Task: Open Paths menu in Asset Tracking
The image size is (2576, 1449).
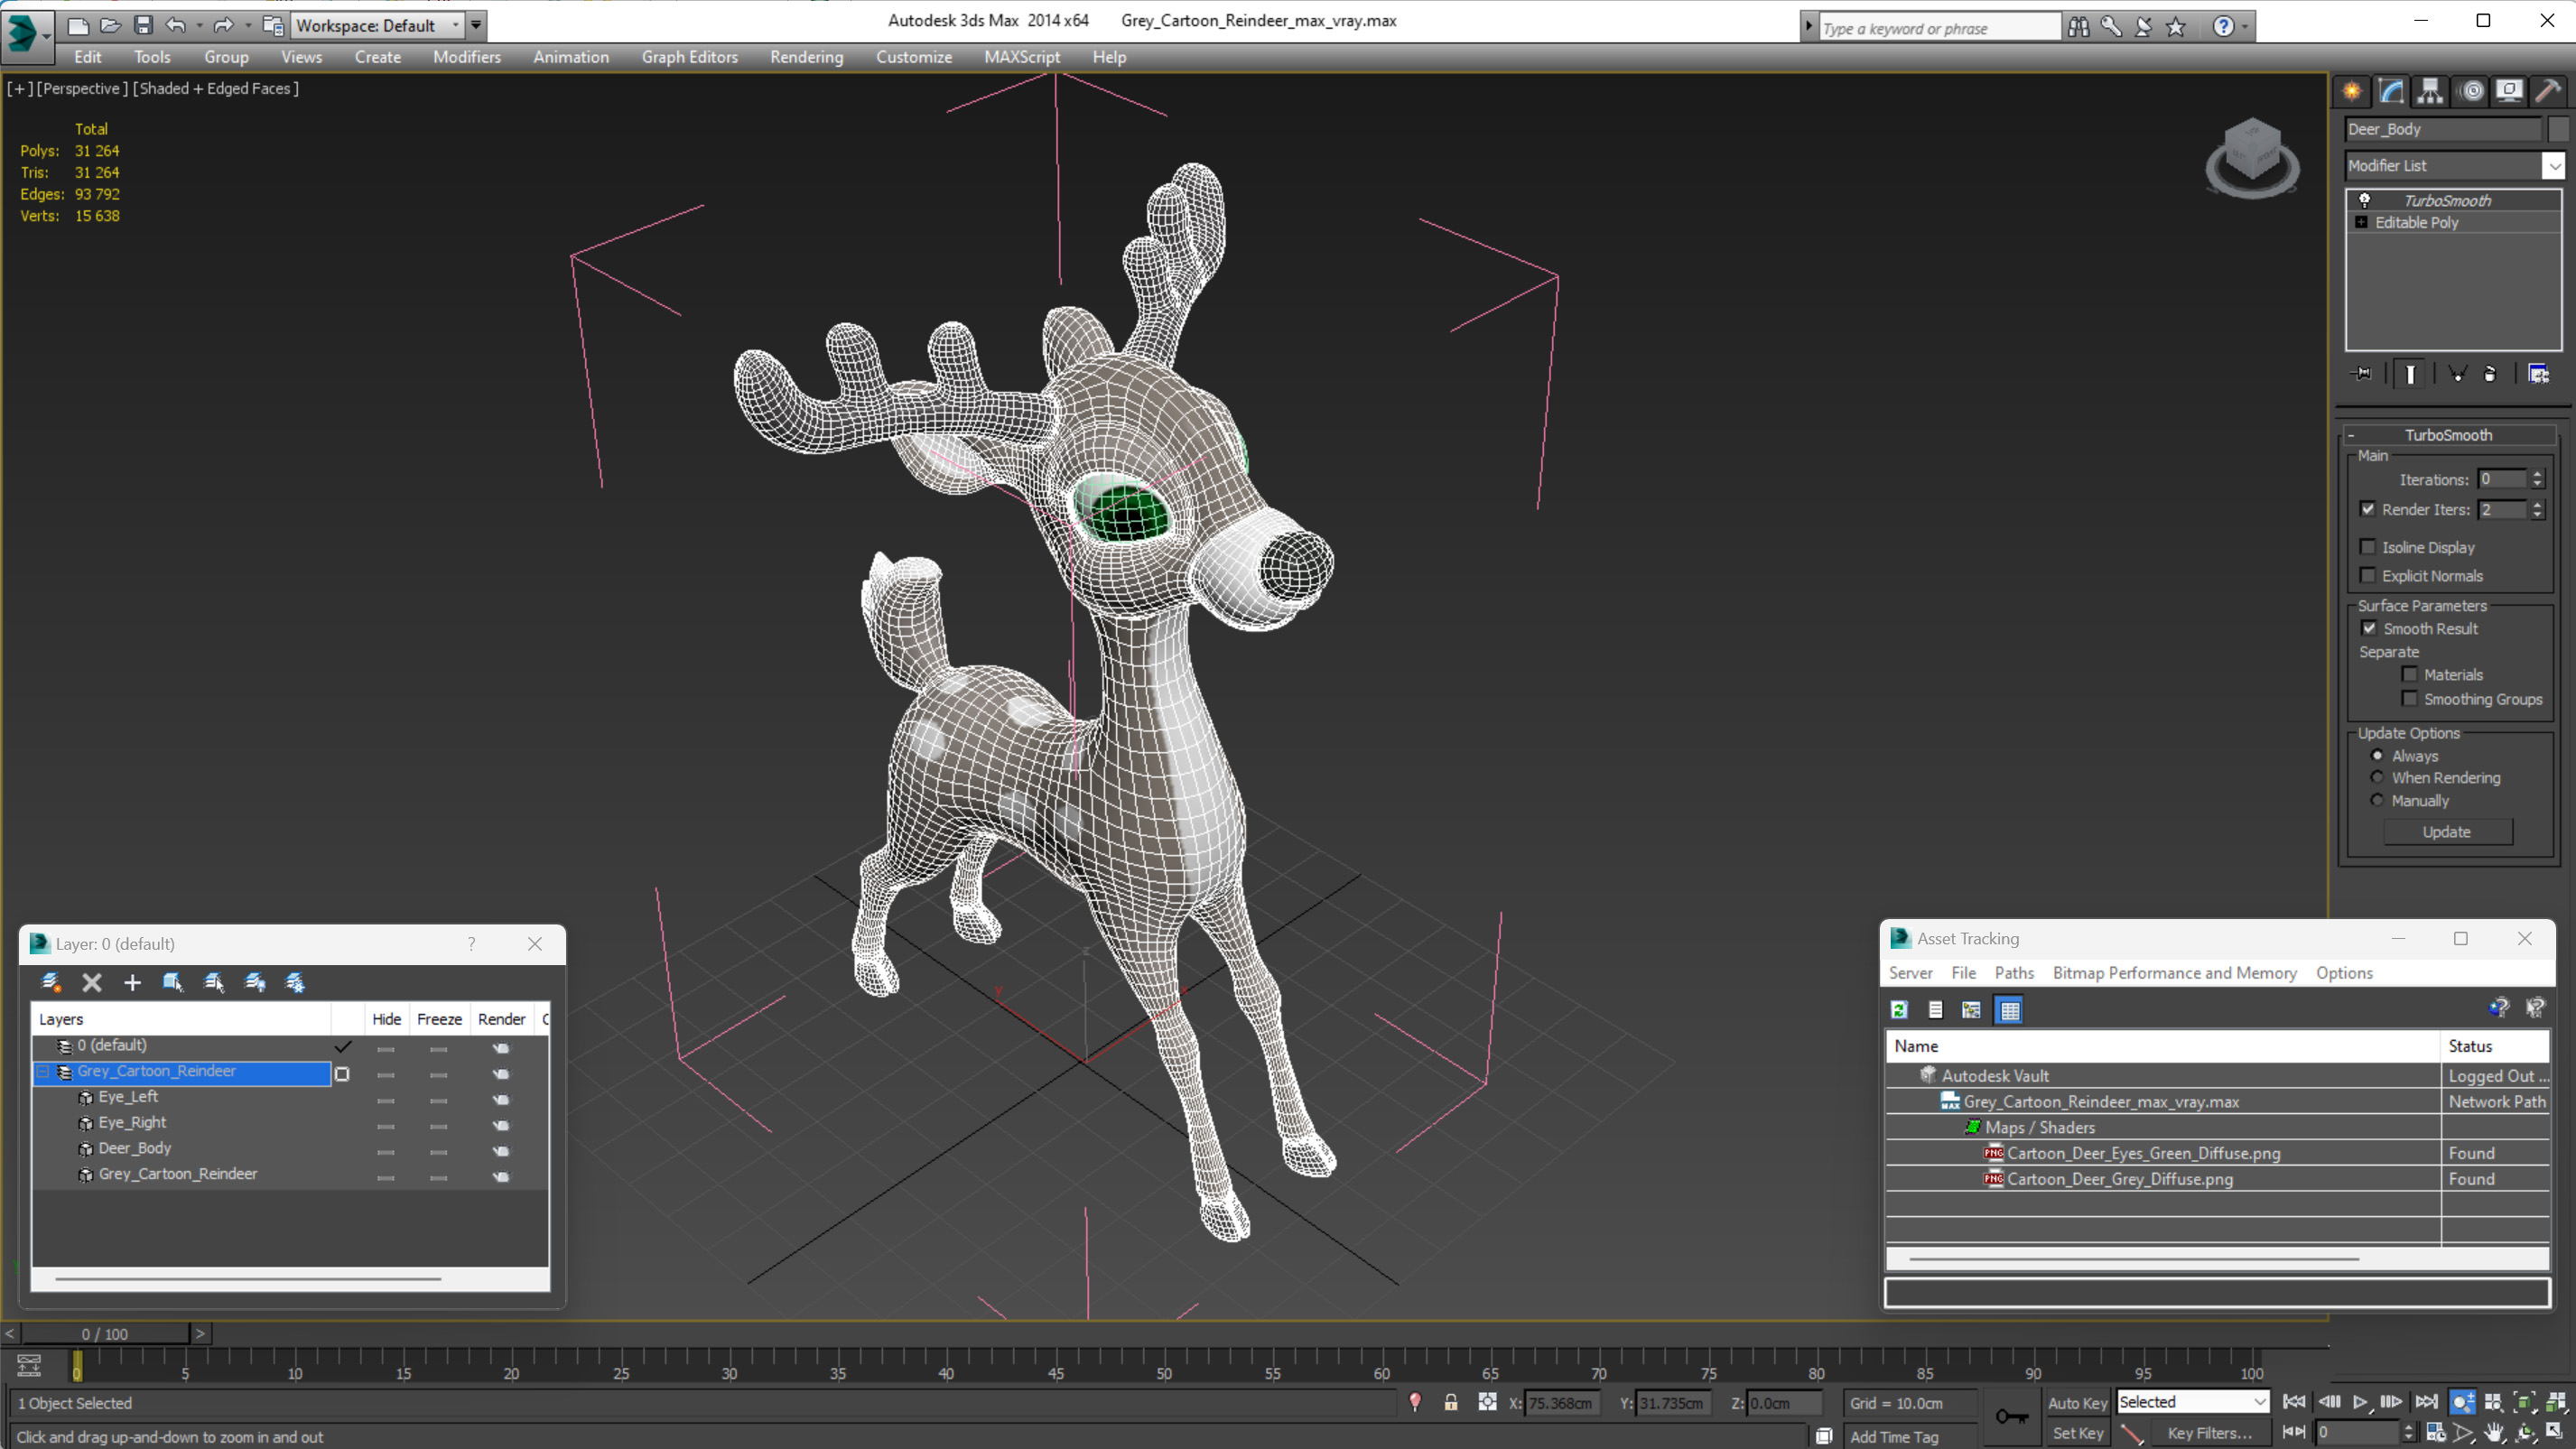Action: point(2013,972)
